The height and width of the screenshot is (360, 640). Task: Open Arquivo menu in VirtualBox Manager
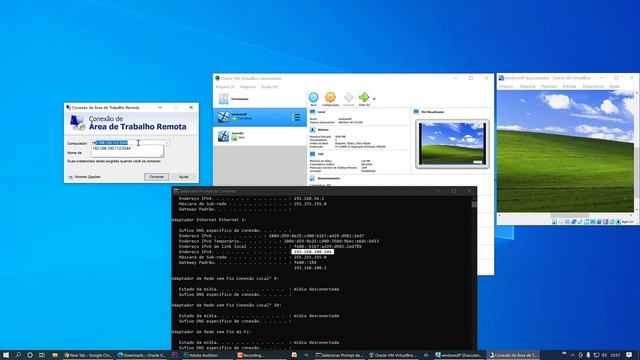tap(225, 87)
